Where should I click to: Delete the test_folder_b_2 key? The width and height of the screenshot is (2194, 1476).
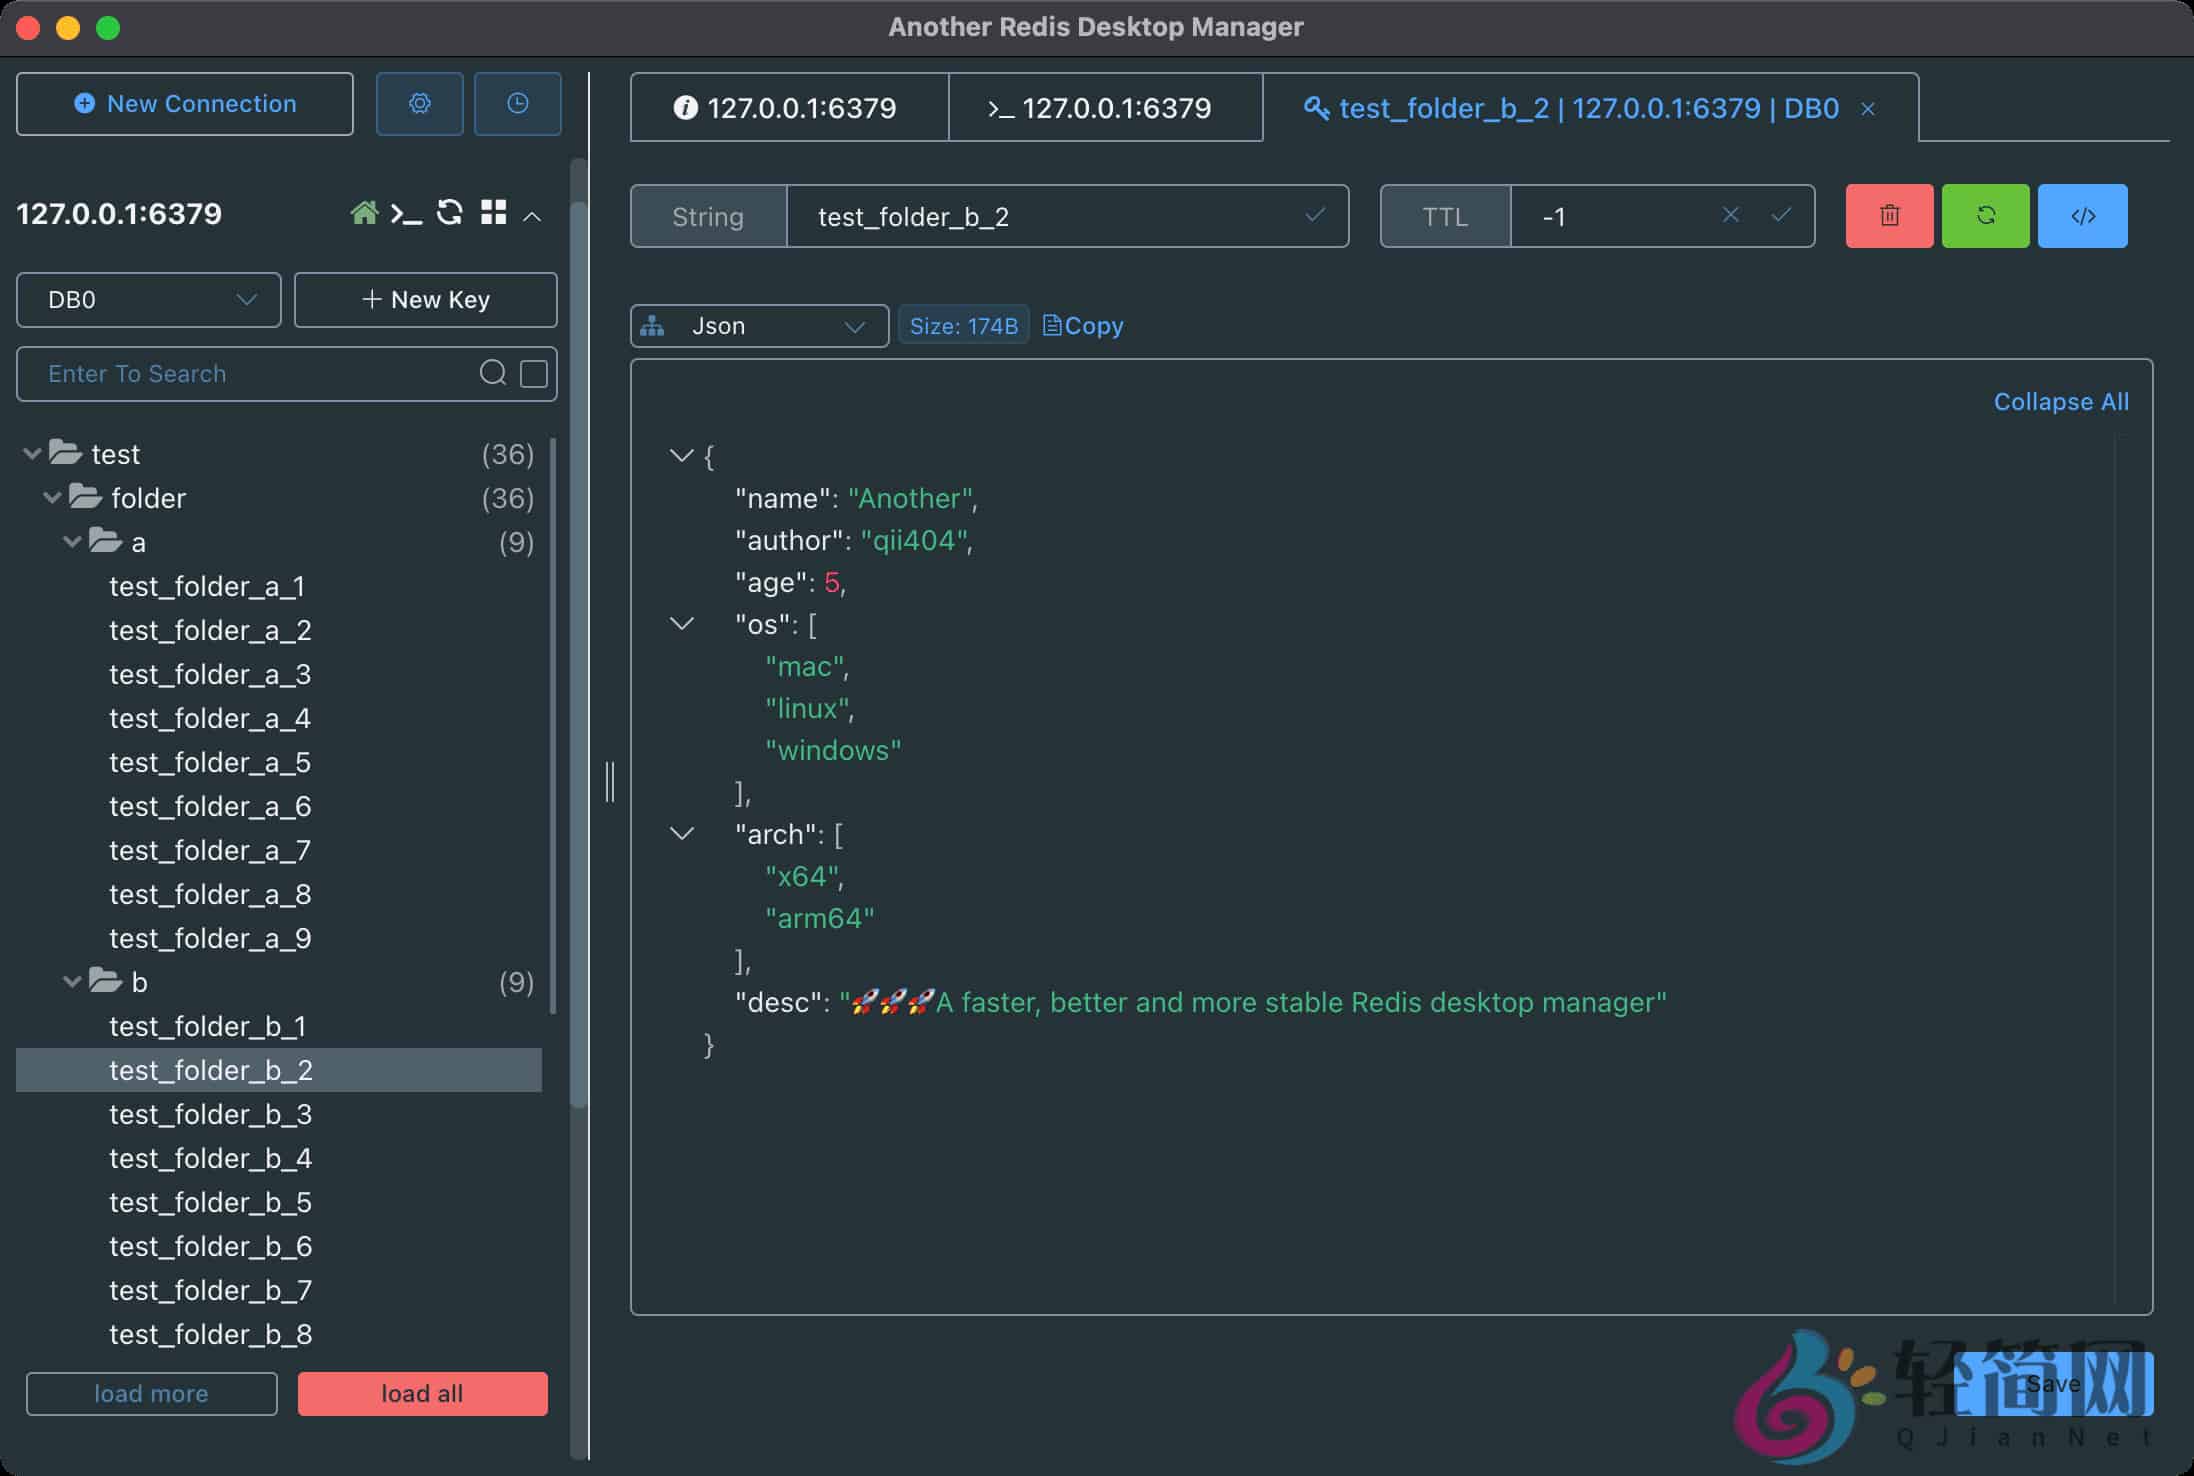click(1888, 215)
